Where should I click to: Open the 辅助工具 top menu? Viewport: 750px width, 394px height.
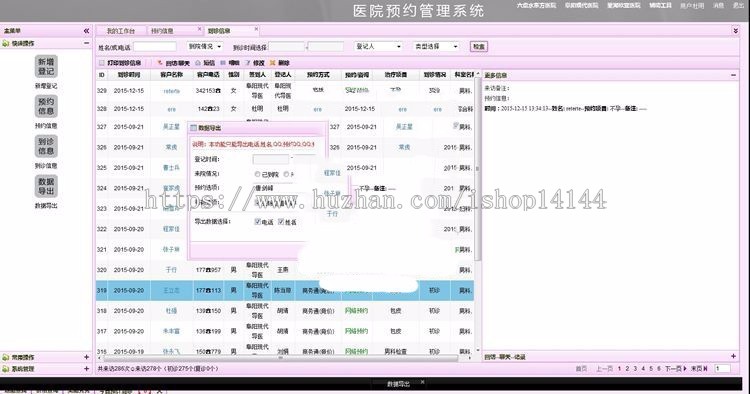(x=660, y=6)
